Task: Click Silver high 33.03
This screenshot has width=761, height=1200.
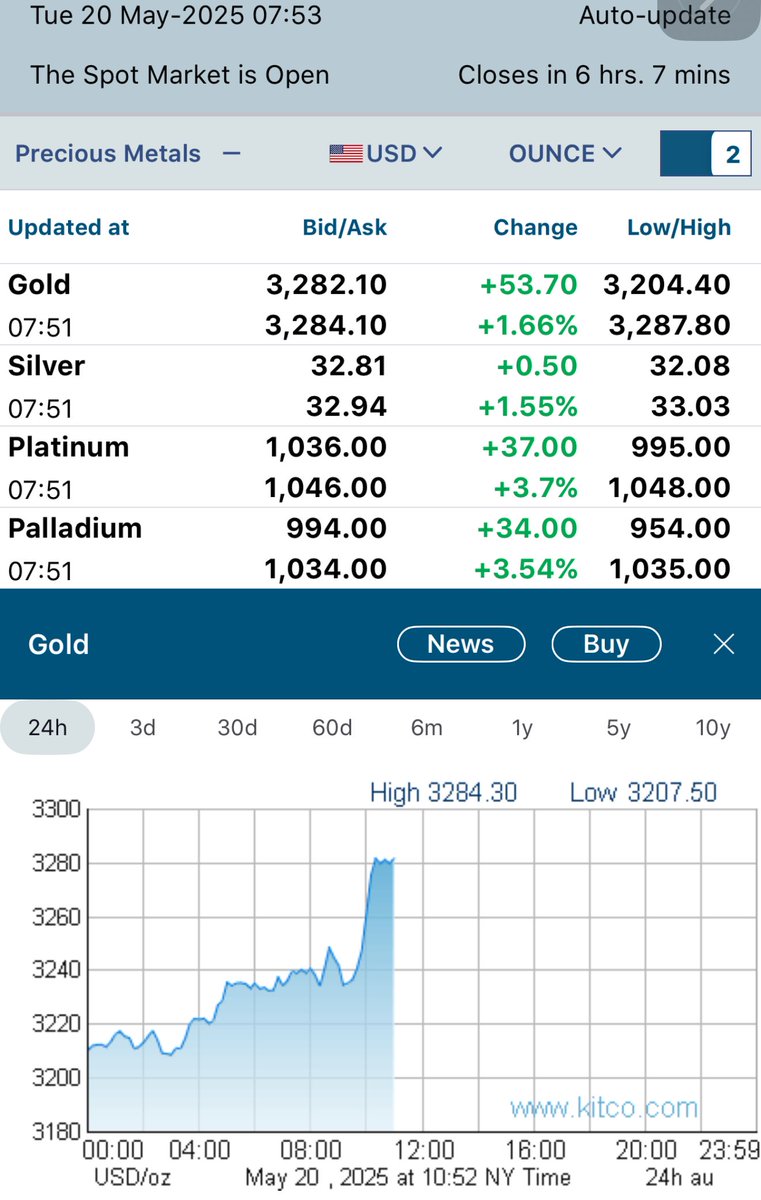Action: (x=692, y=406)
